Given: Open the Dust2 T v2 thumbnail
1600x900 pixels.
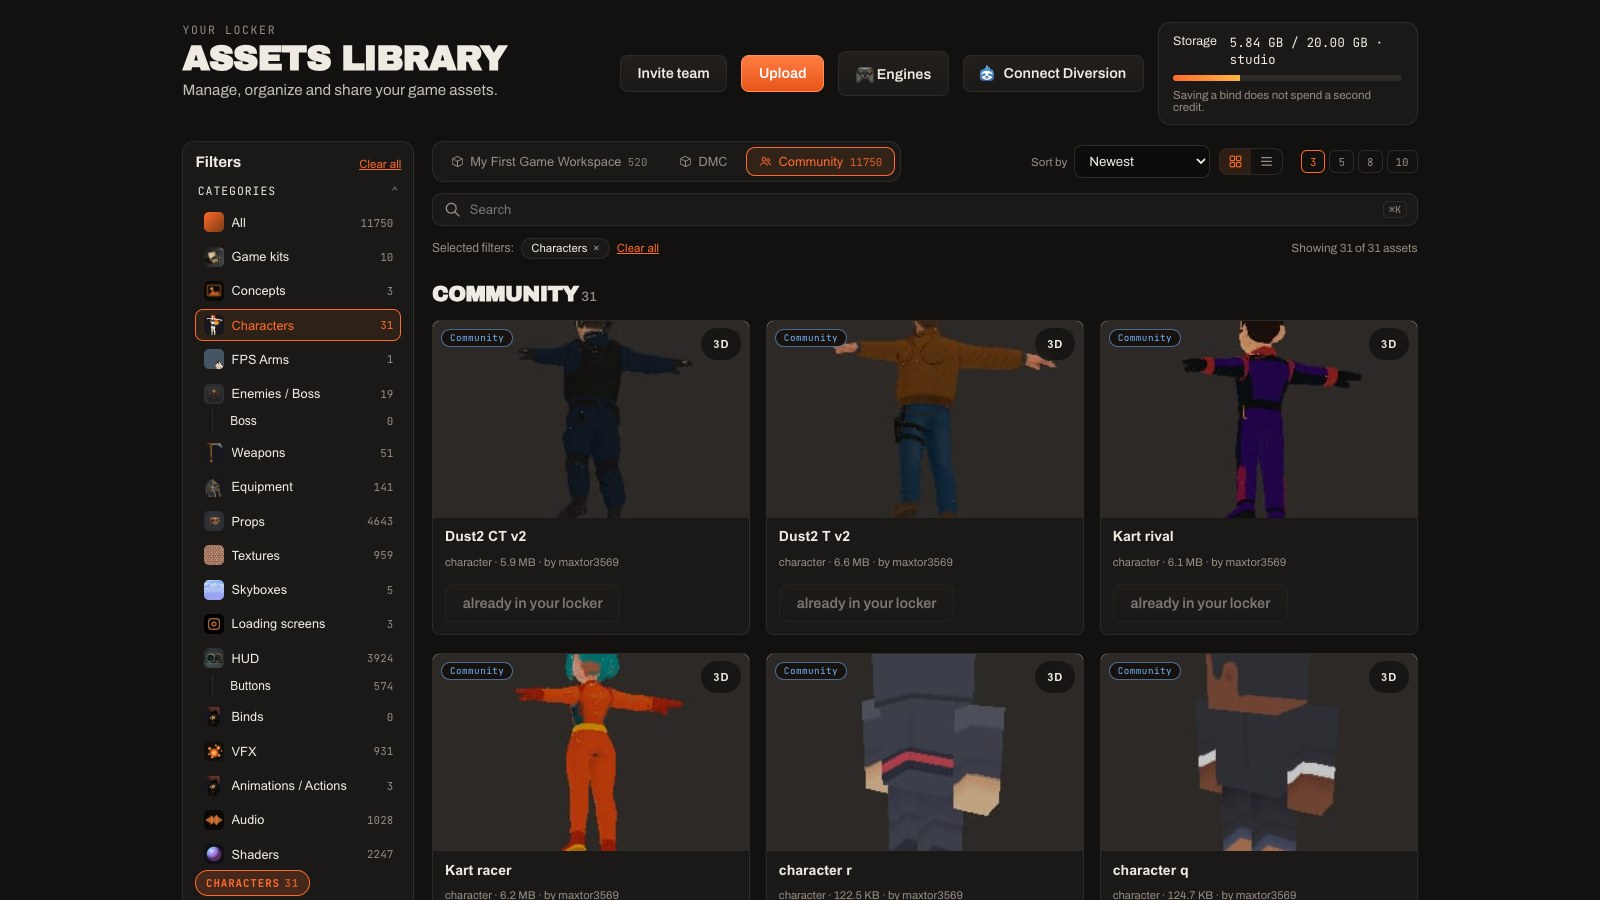Looking at the screenshot, I should [x=925, y=419].
